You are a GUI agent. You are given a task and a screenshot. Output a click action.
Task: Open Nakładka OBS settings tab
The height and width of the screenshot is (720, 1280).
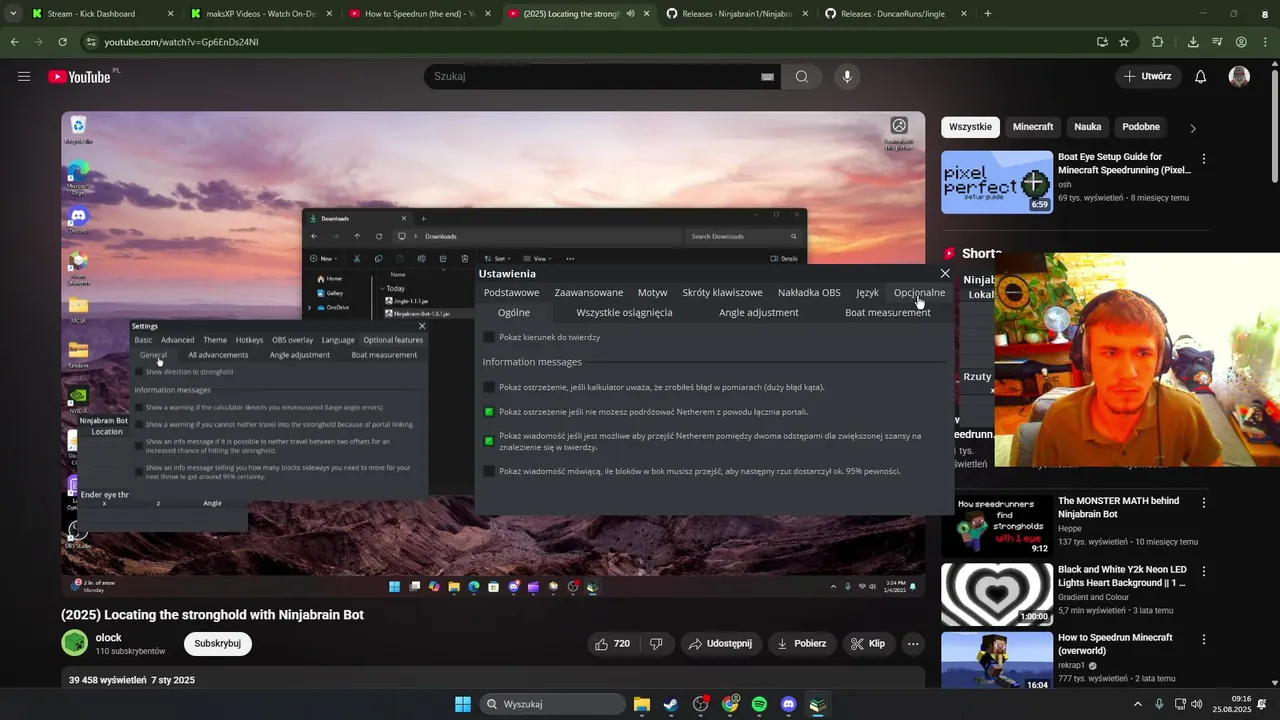[809, 293]
